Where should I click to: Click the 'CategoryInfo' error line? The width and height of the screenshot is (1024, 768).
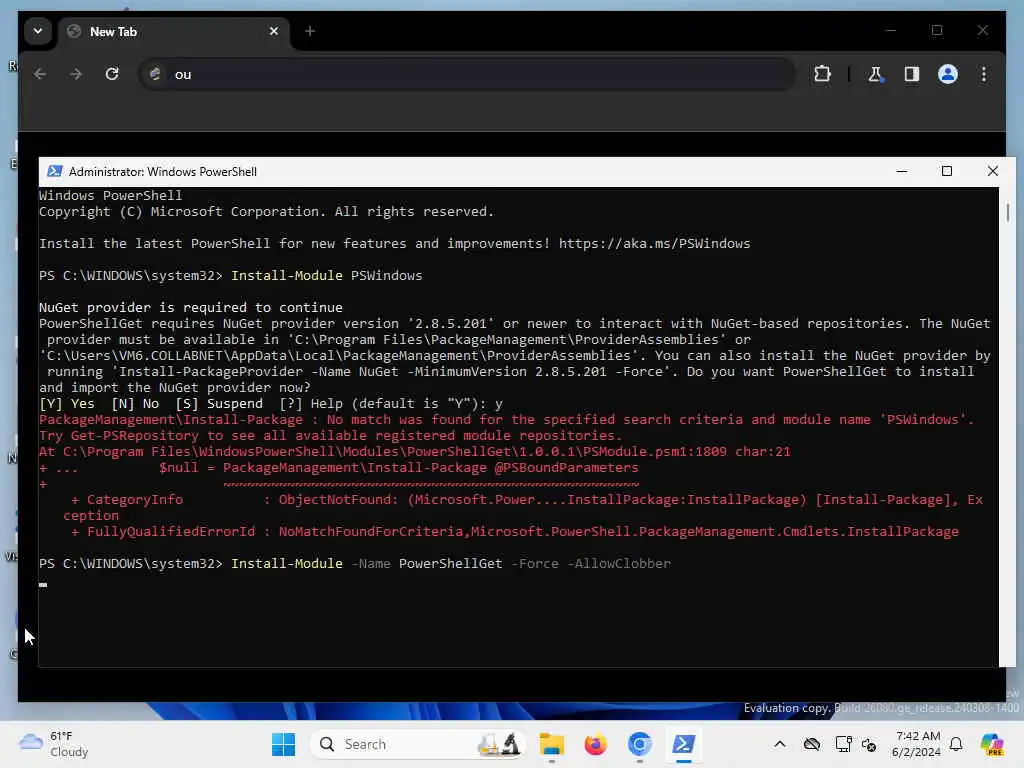click(x=526, y=500)
